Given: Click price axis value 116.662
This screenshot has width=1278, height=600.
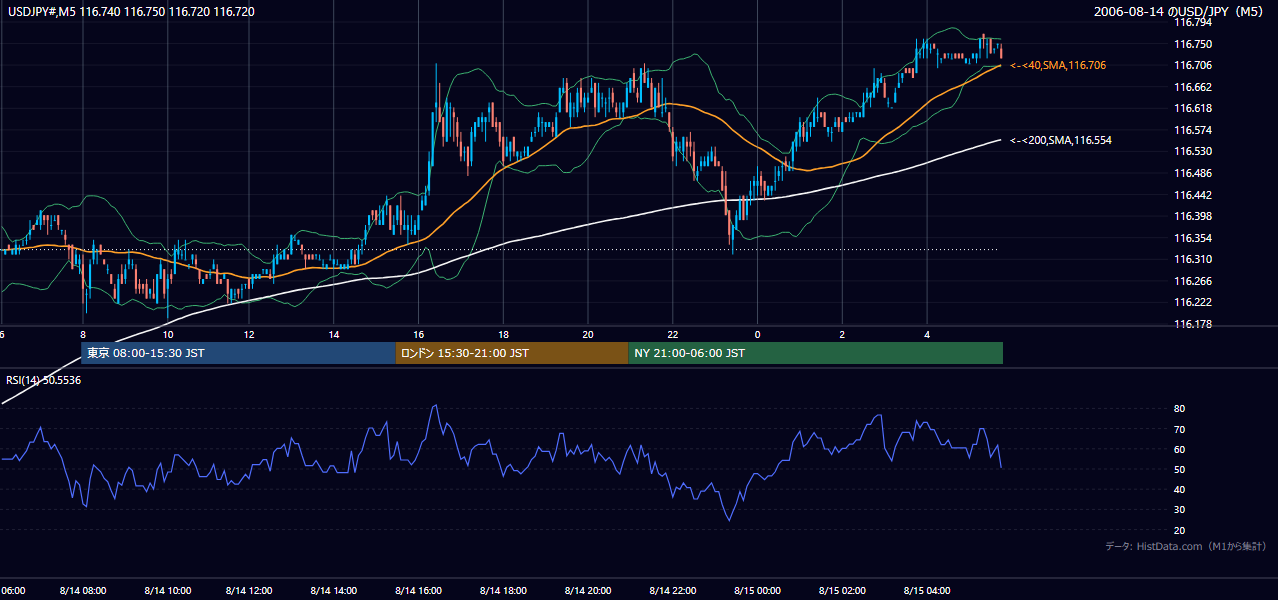Looking at the screenshot, I should (1192, 87).
